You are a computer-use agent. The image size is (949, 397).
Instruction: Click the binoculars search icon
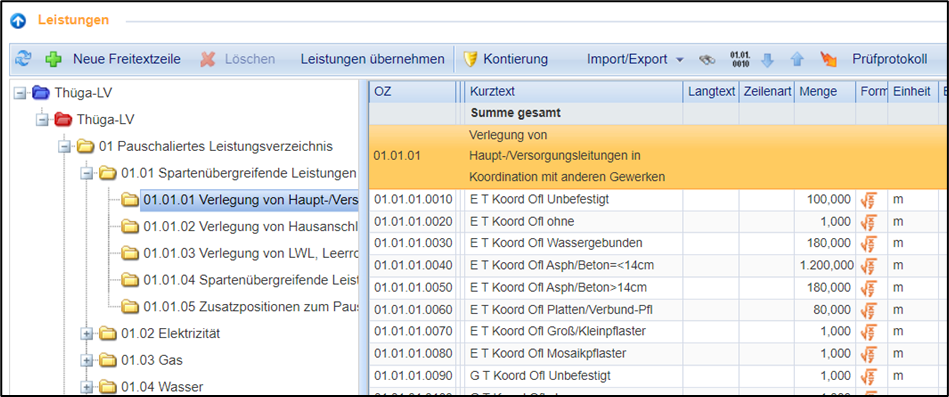706,59
